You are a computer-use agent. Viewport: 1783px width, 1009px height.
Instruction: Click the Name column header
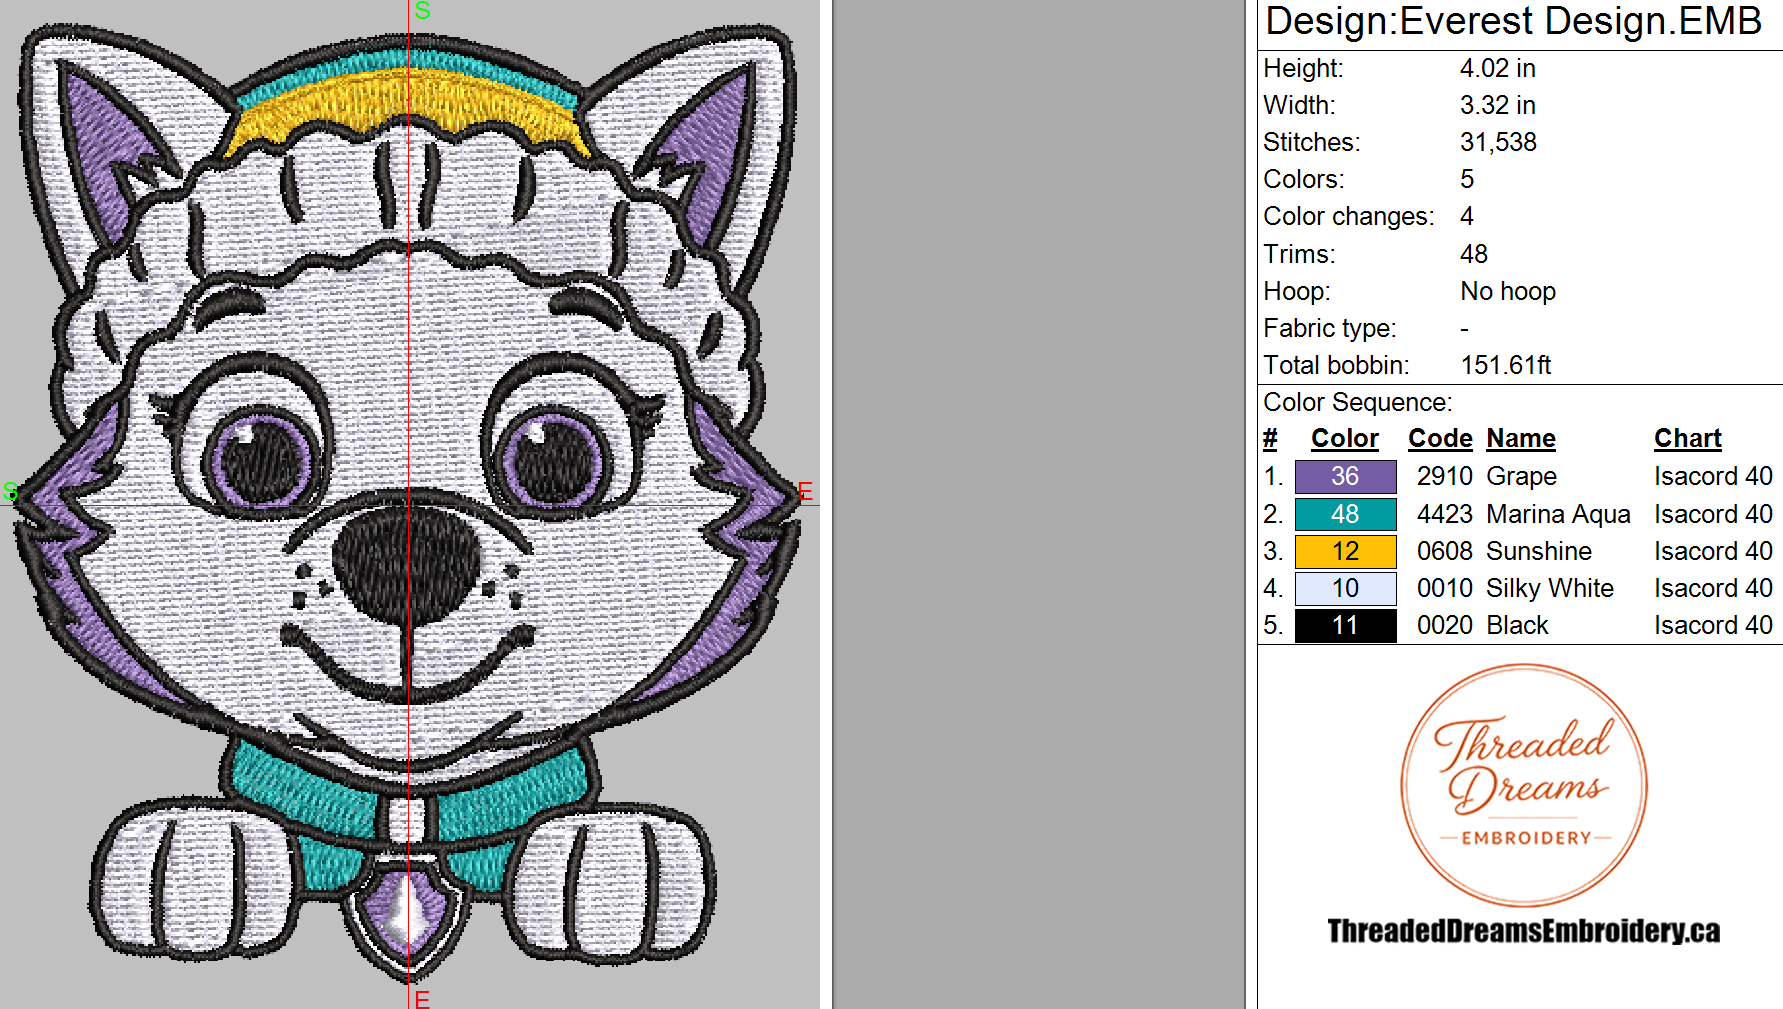click(1521, 438)
